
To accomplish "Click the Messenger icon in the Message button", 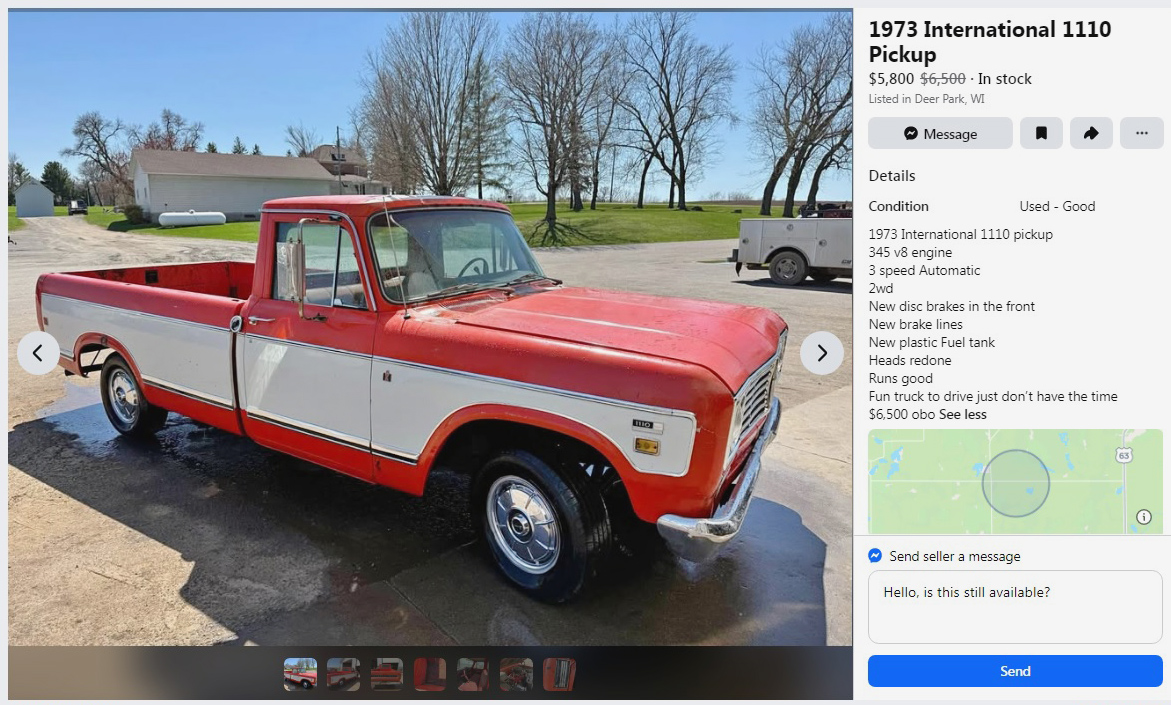I will 910,134.
